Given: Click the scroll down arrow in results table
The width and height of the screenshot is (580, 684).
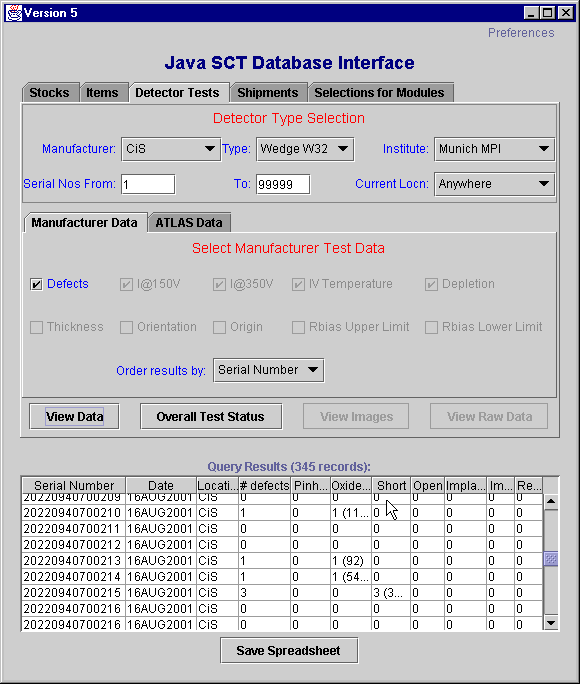Looking at the screenshot, I should click(x=551, y=622).
